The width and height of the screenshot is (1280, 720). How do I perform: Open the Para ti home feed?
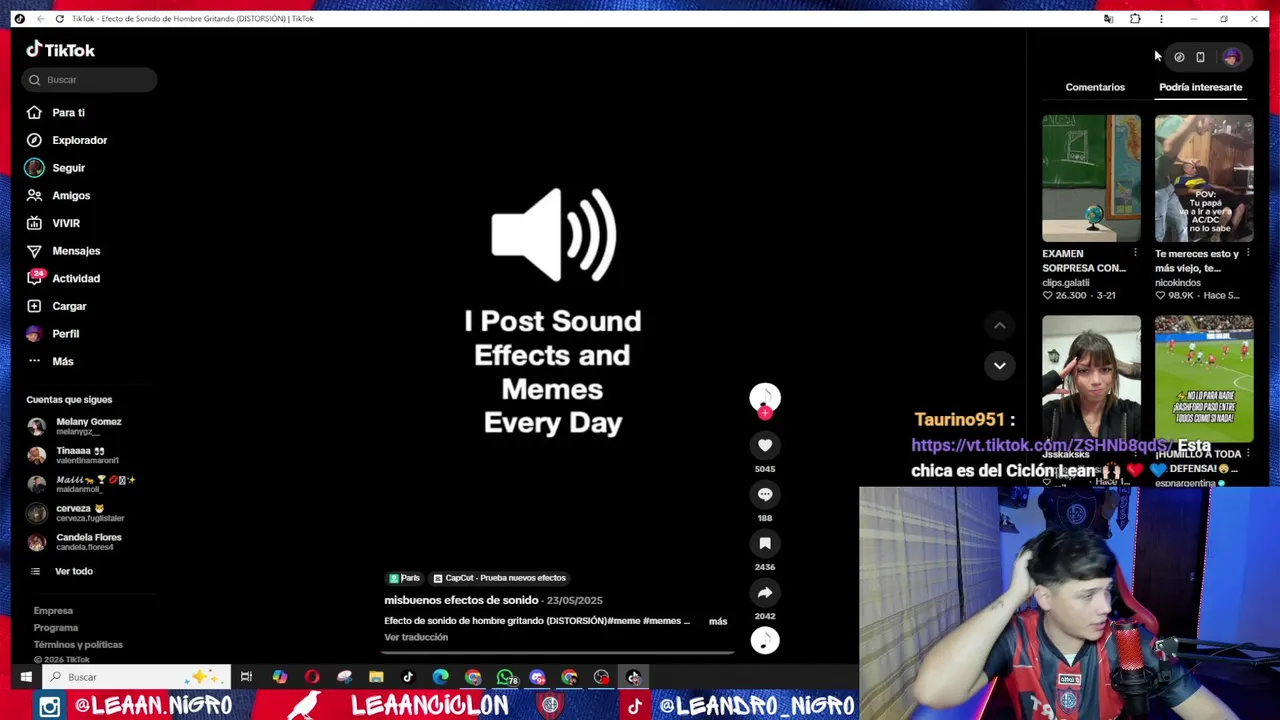[56, 113]
